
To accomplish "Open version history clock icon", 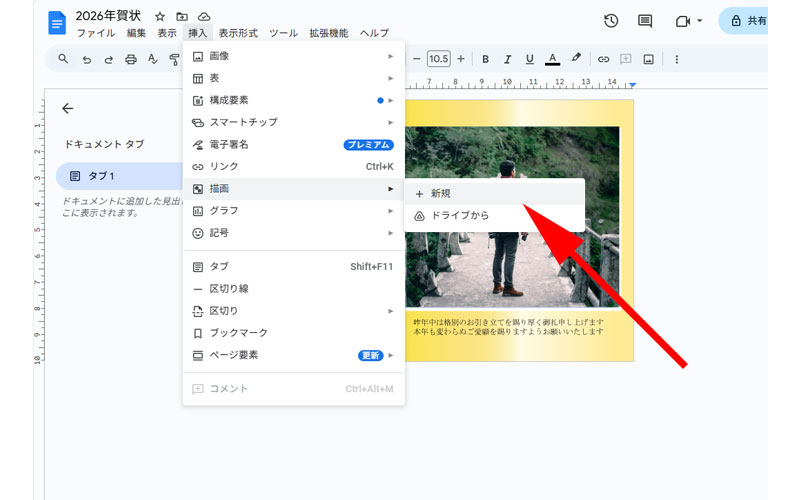I will tap(611, 21).
